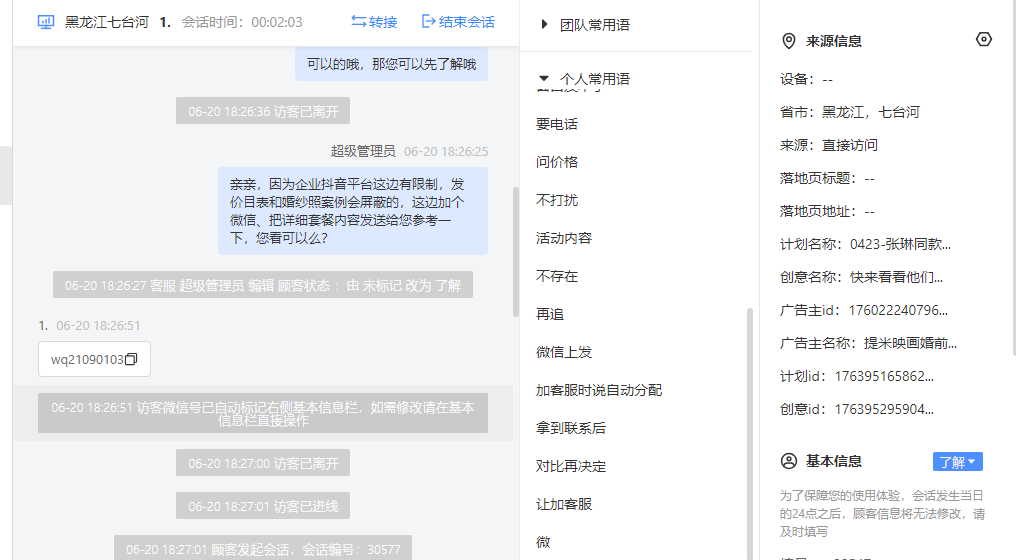
Task: Open the 了解 customer status dropdown
Action: [958, 461]
